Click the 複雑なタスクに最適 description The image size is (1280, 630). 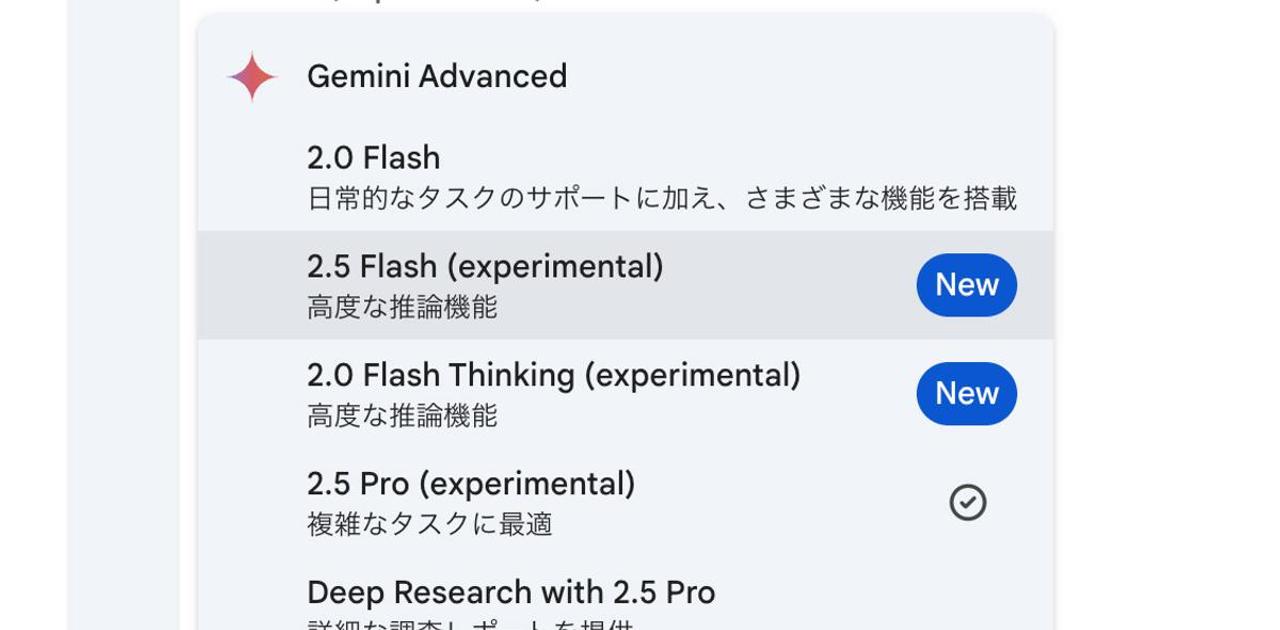point(429,524)
